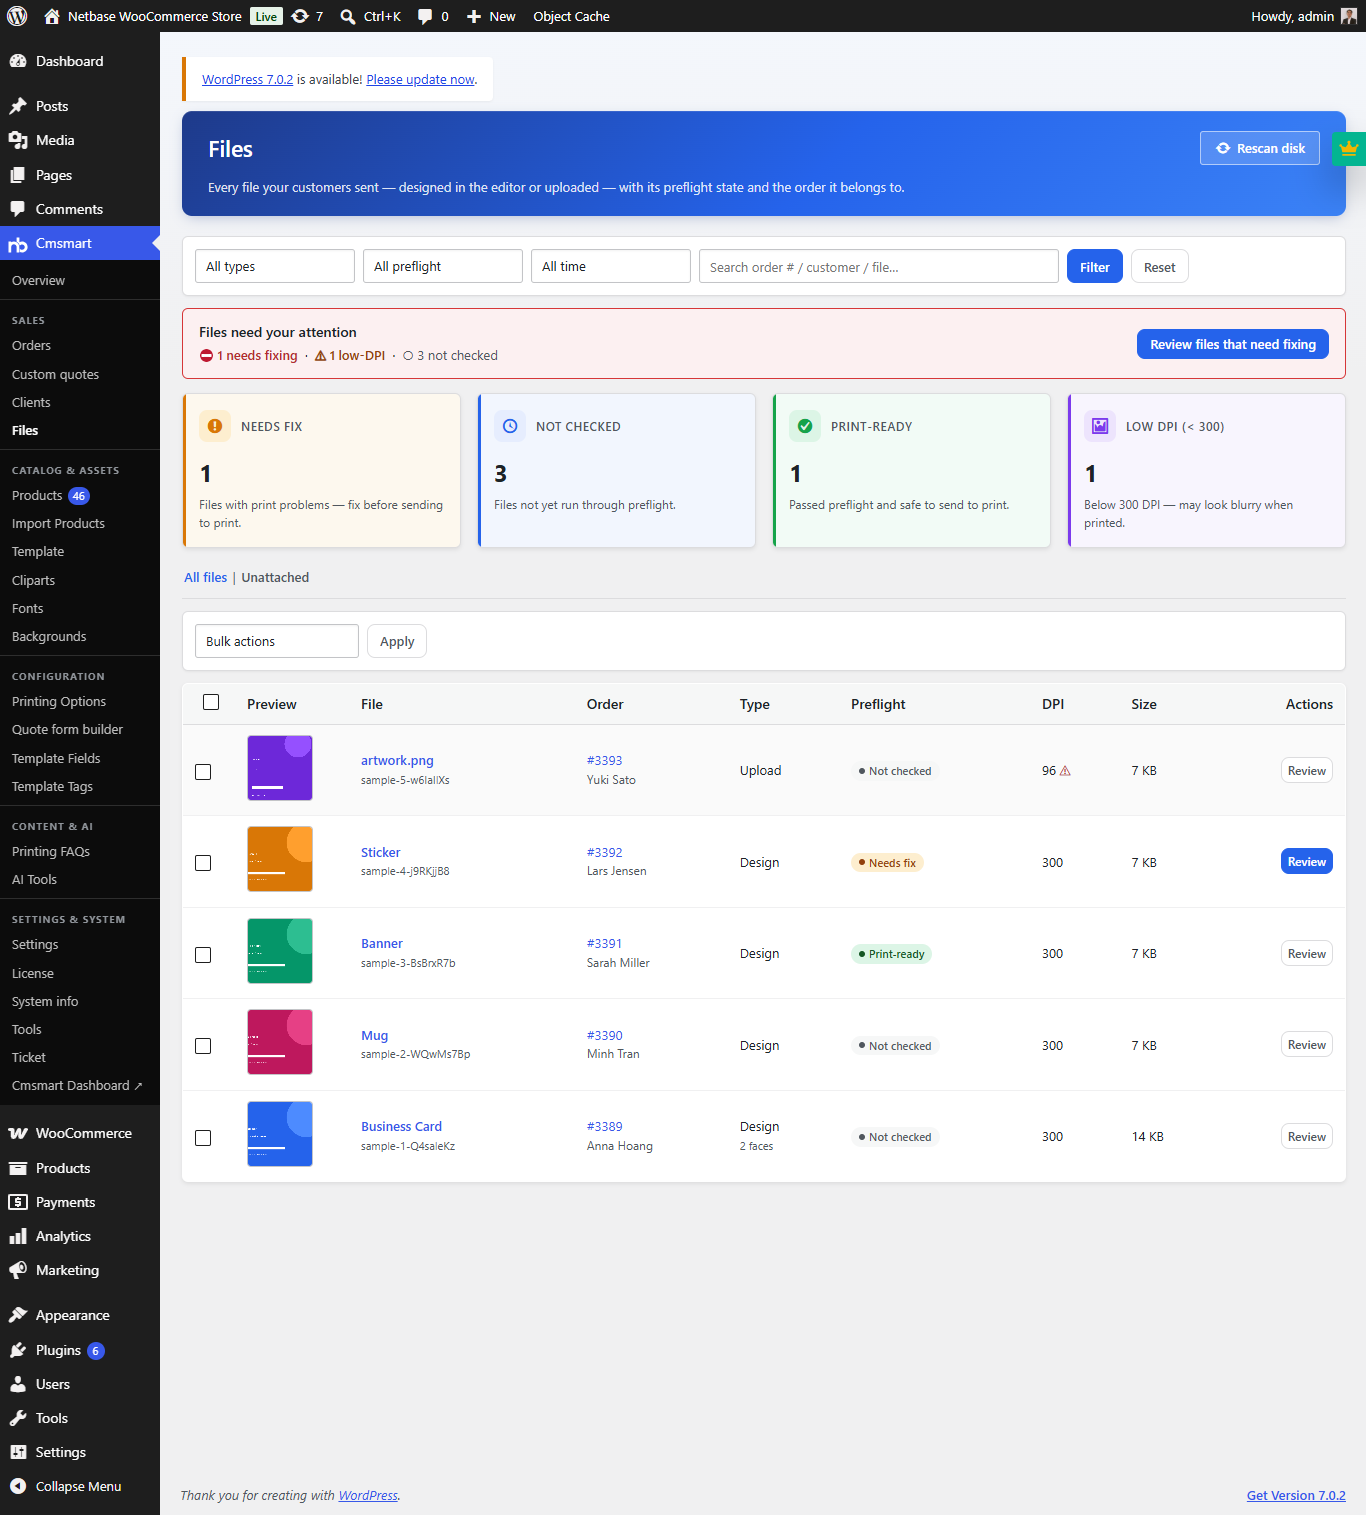Open Custom quotes in sidebar

55,374
